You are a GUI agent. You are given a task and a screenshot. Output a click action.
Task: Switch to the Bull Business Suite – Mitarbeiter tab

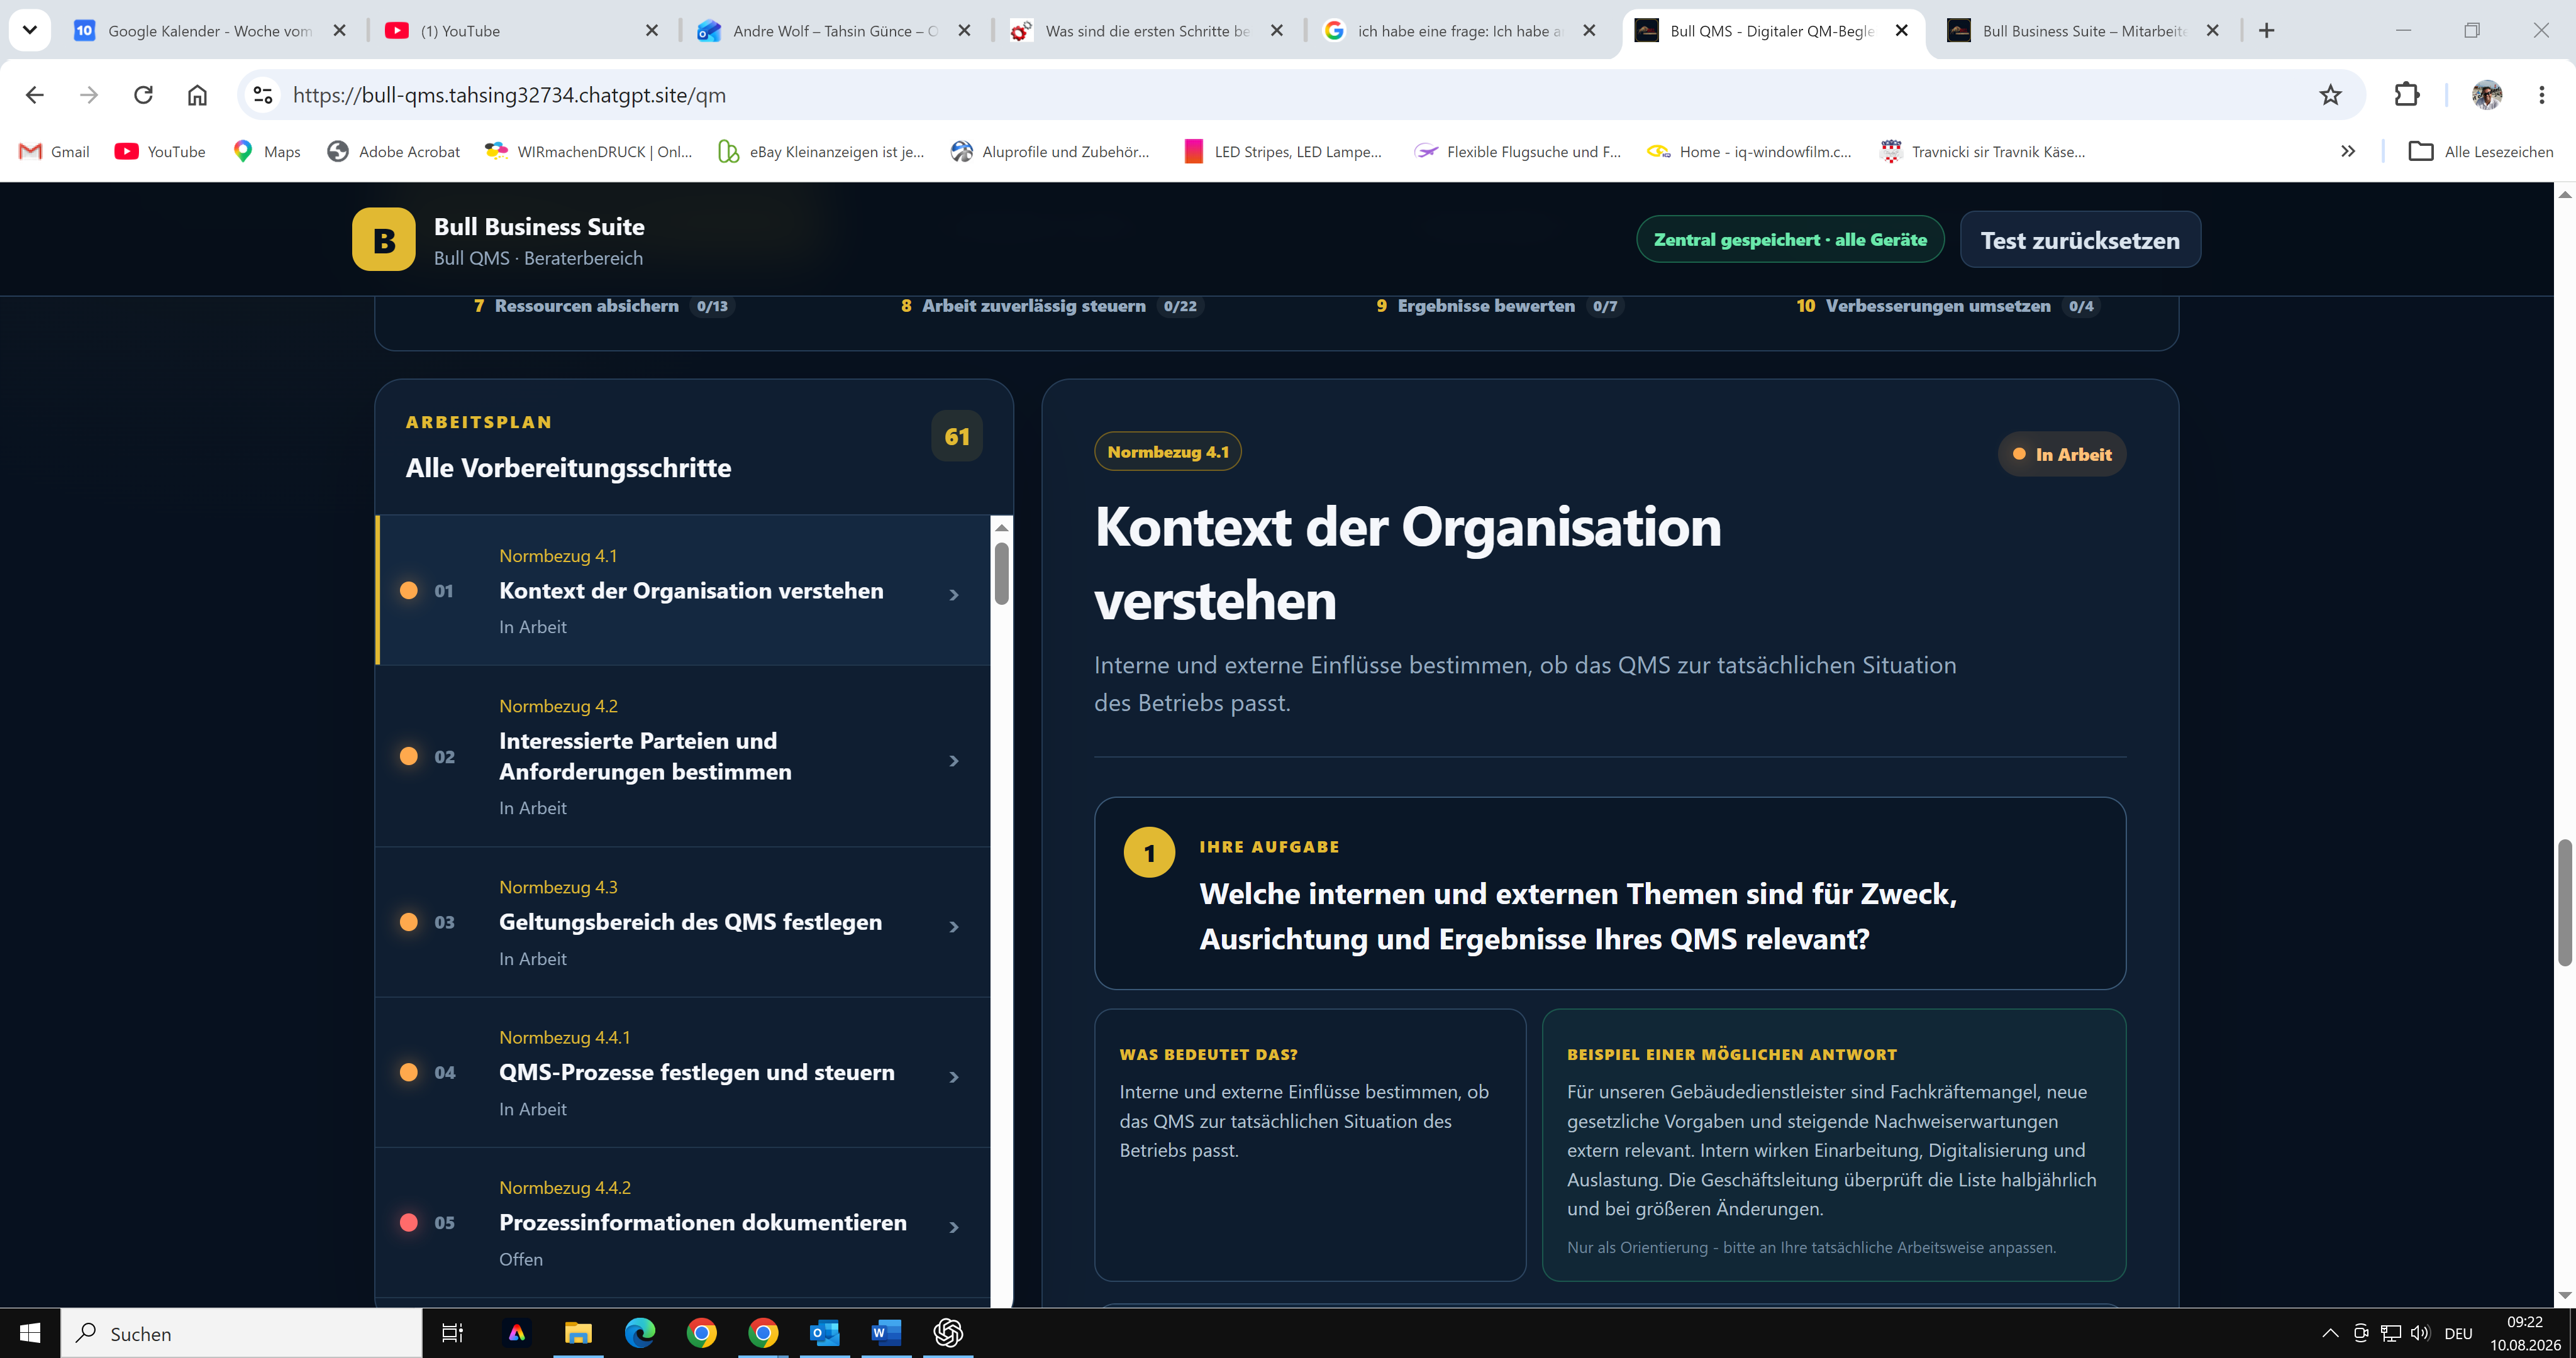pos(2082,30)
